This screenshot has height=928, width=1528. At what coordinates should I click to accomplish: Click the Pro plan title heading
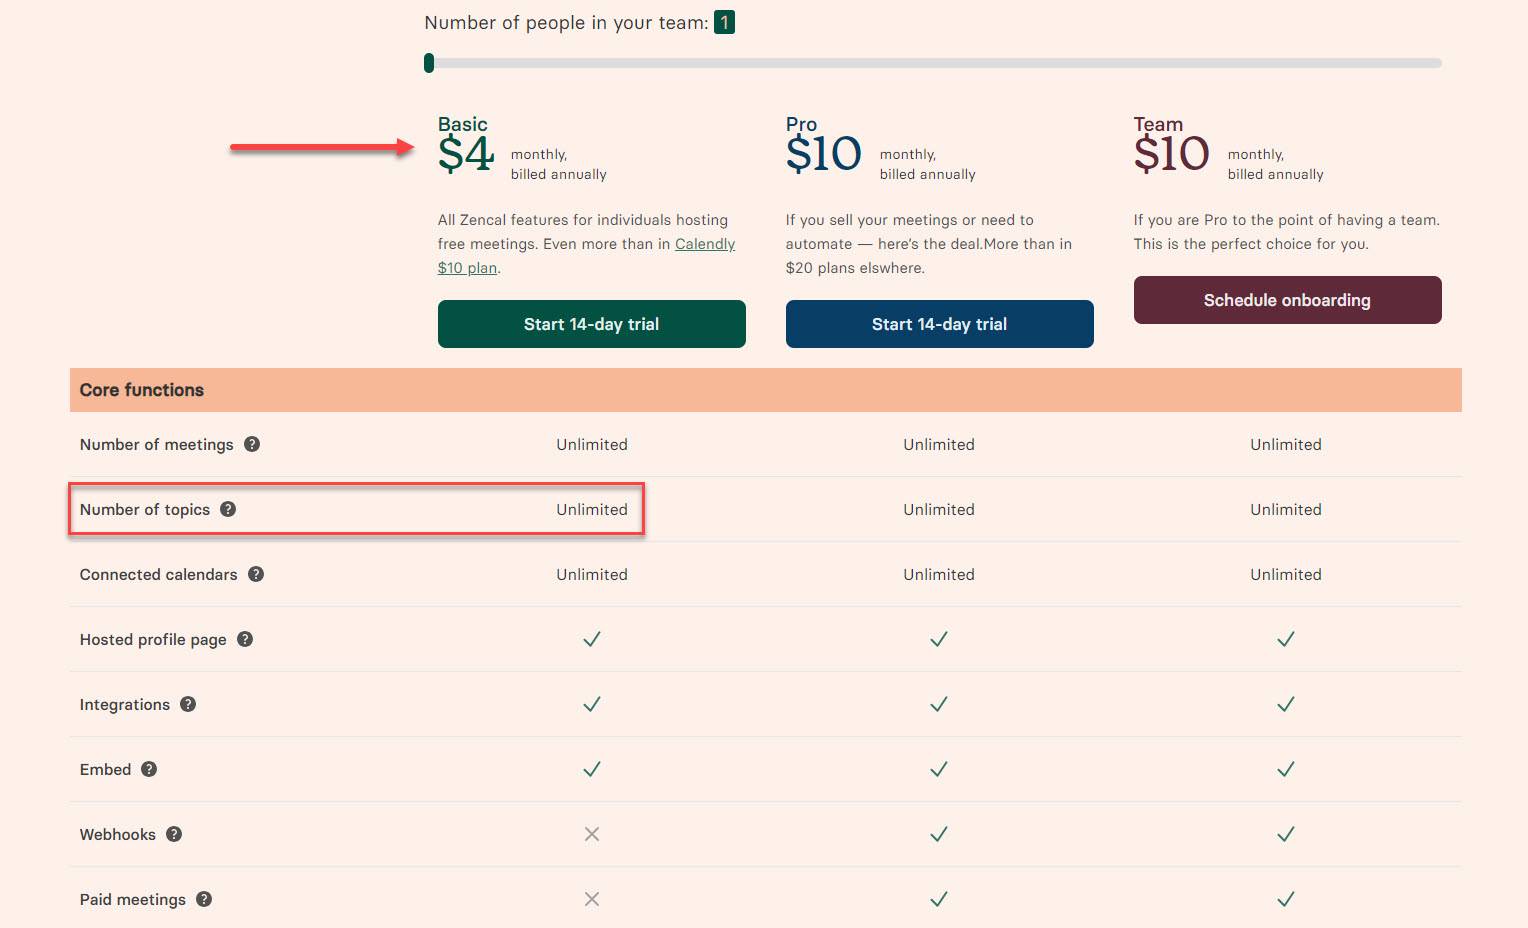click(x=800, y=124)
